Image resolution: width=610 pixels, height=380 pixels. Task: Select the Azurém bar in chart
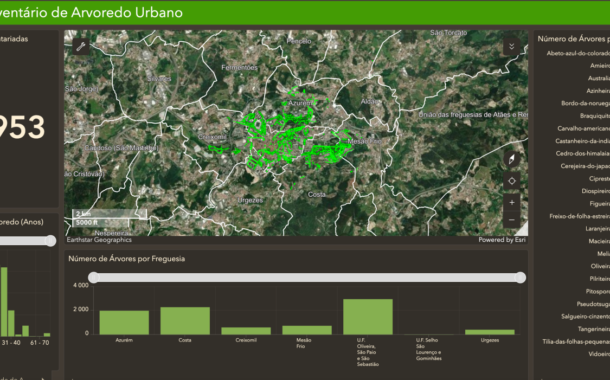(124, 322)
